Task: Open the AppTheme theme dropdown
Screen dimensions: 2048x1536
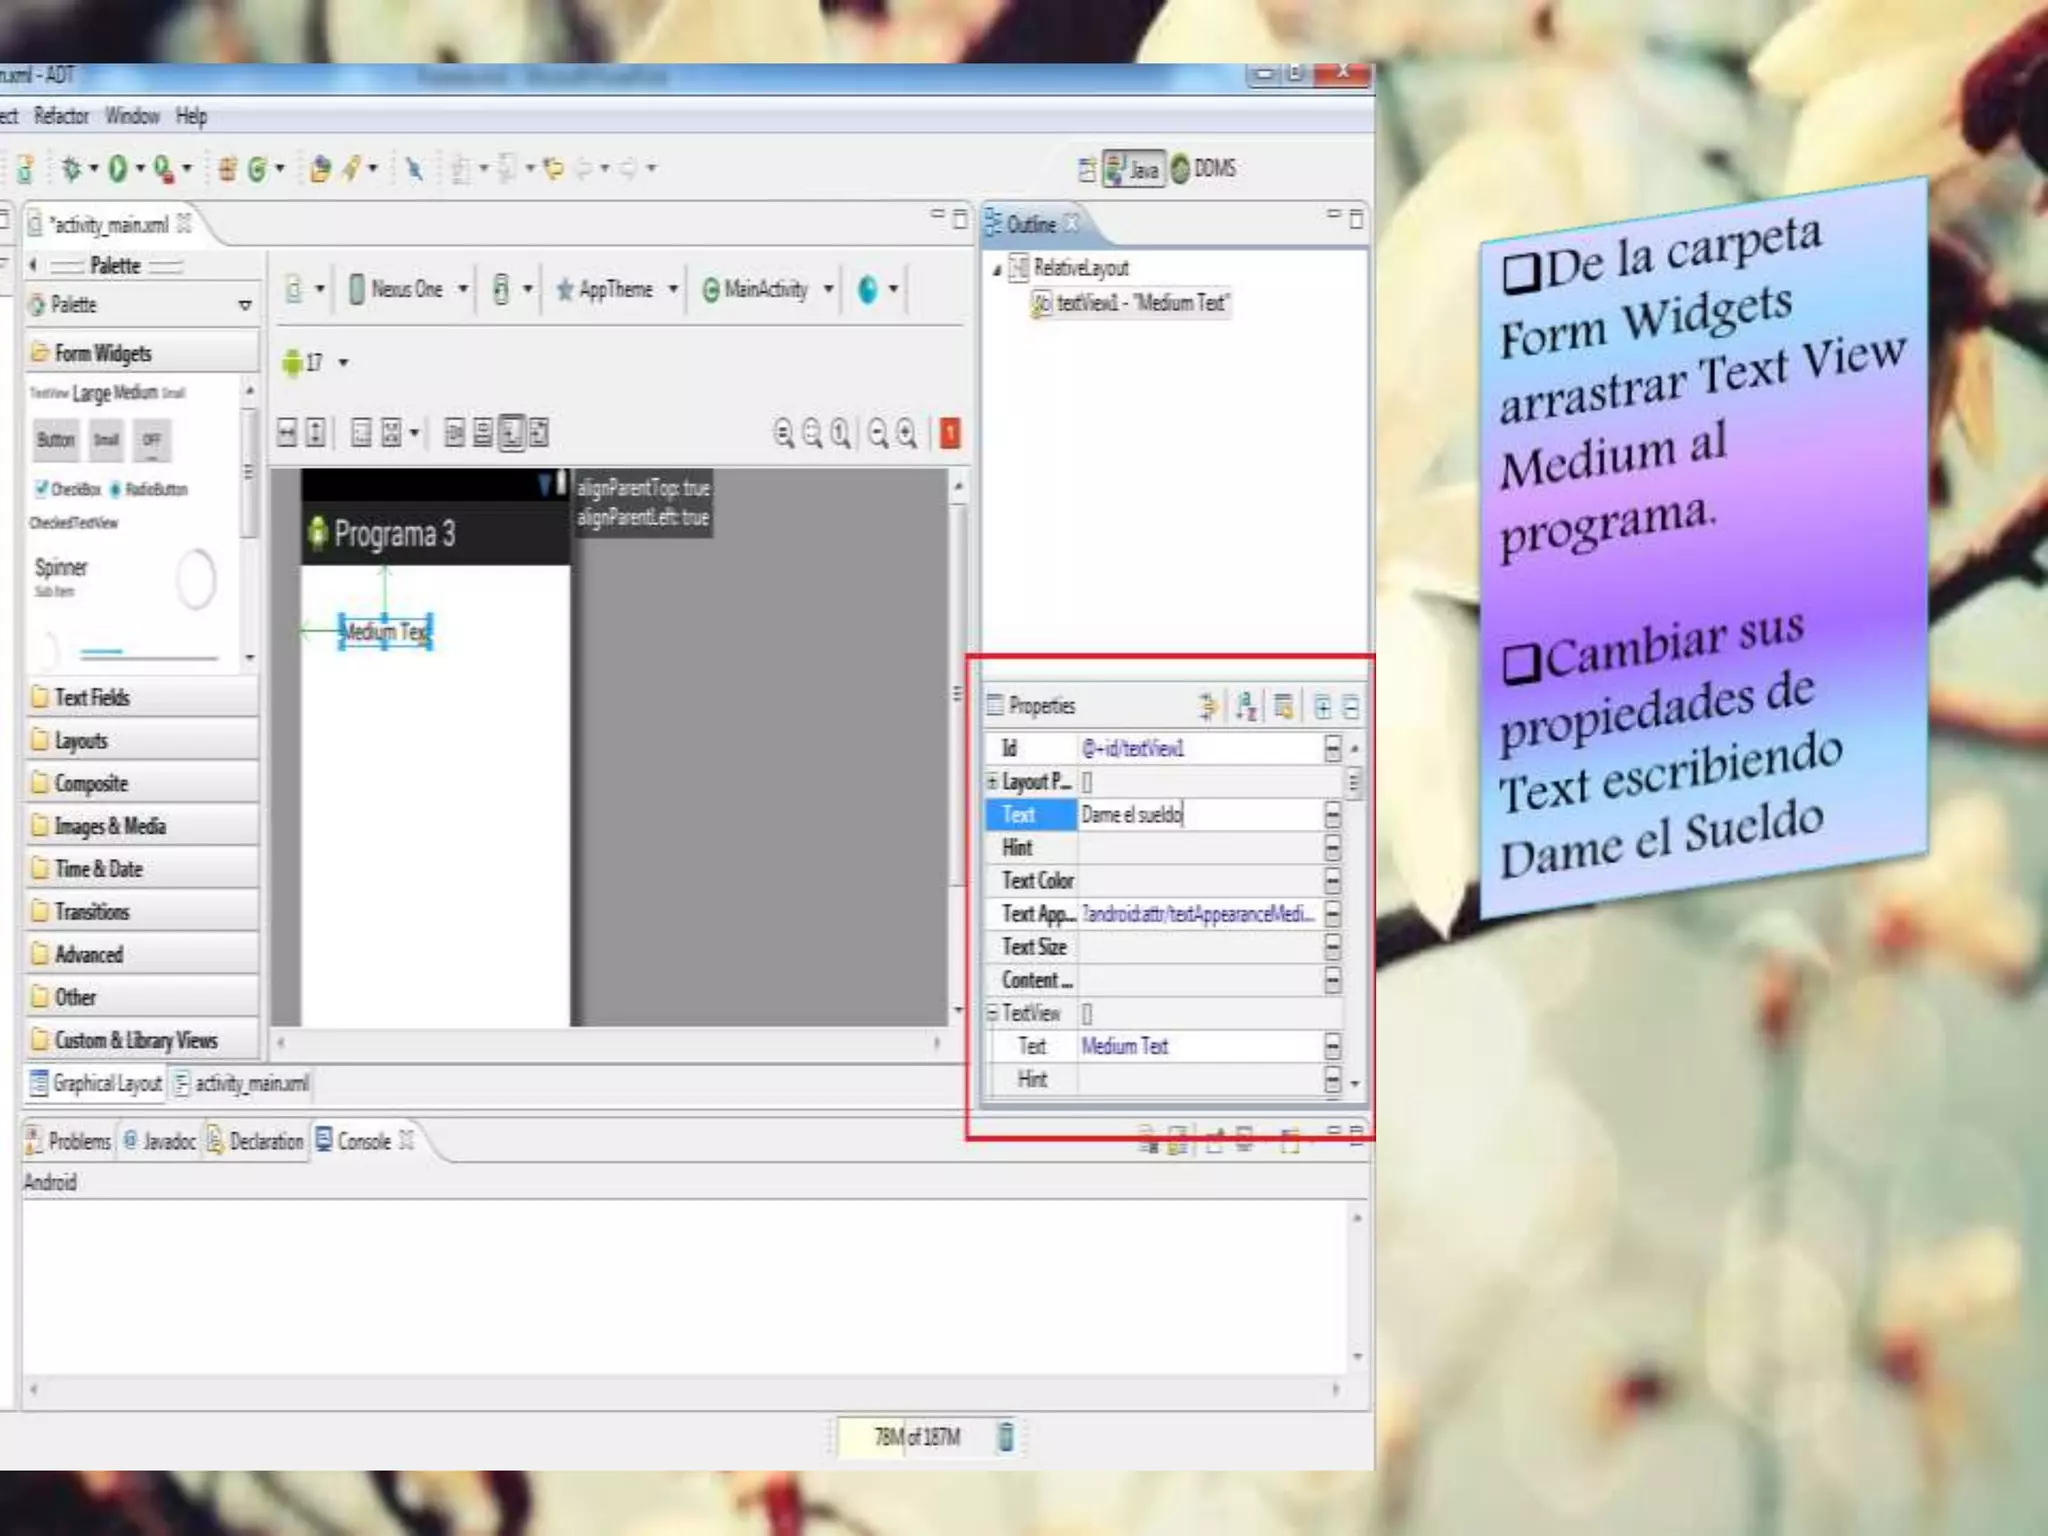Action: [617, 290]
